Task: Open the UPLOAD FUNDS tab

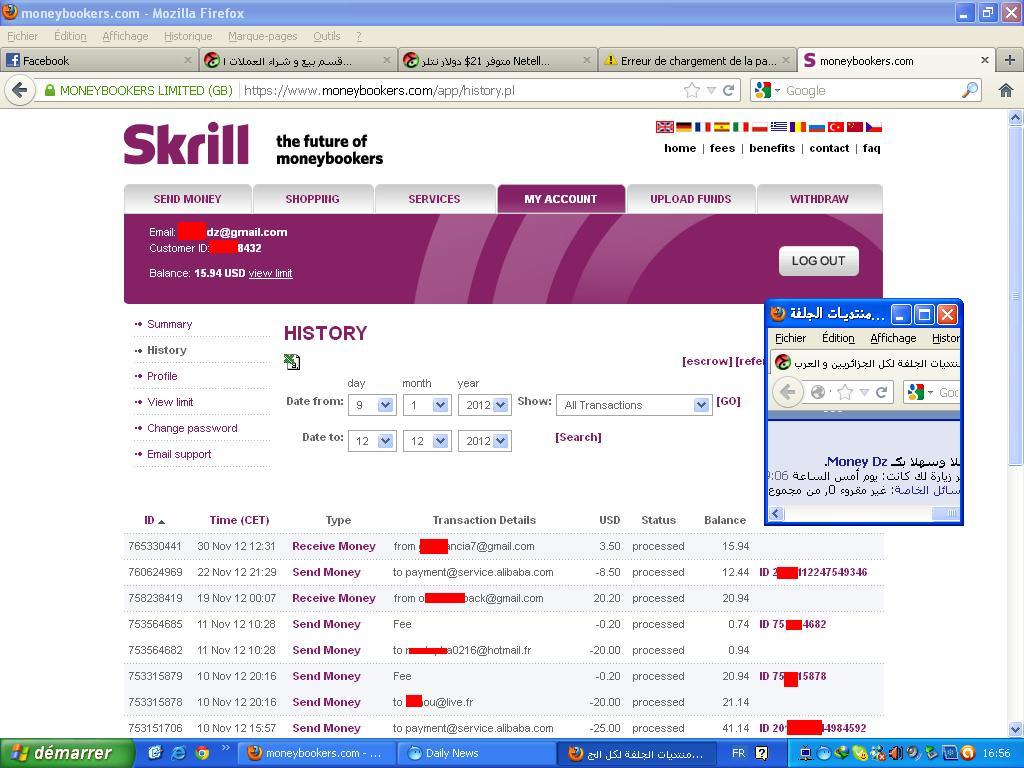Action: (691, 199)
